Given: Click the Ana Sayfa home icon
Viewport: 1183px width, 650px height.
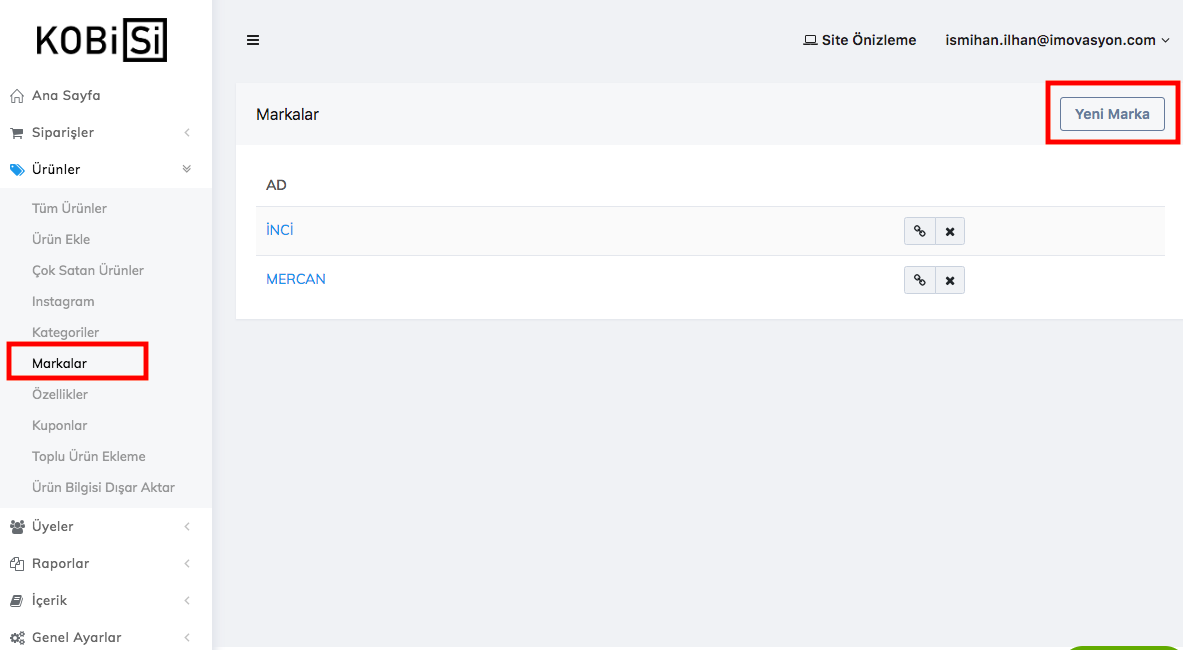Looking at the screenshot, I should point(16,96).
